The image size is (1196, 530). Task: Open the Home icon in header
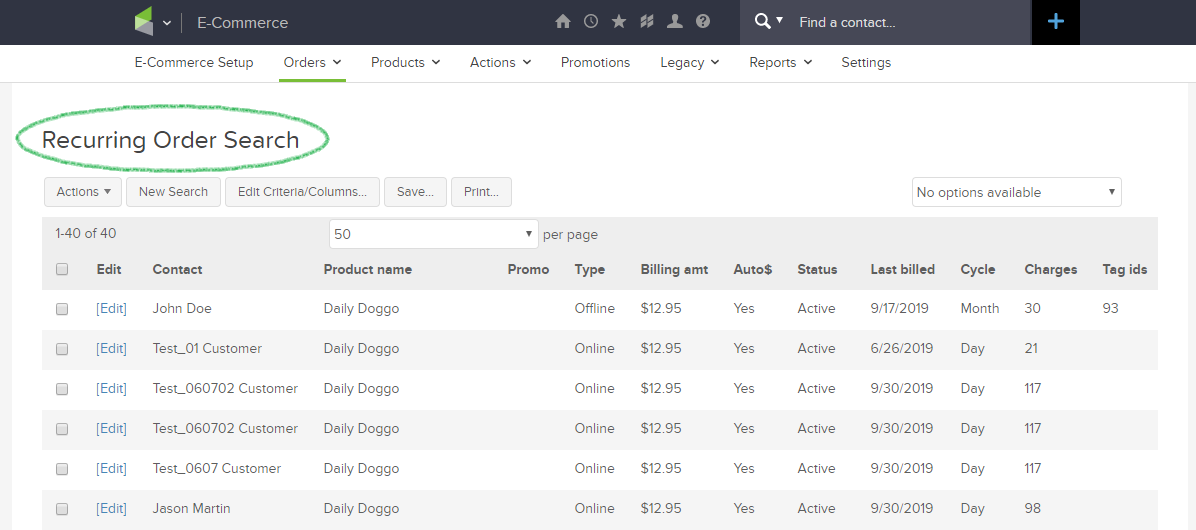coord(563,22)
